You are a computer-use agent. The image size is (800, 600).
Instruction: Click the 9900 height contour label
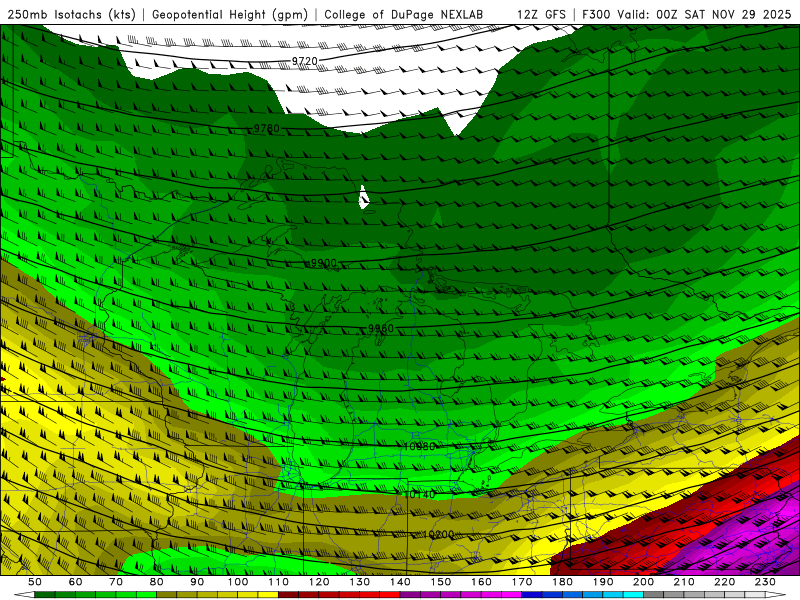coord(323,263)
